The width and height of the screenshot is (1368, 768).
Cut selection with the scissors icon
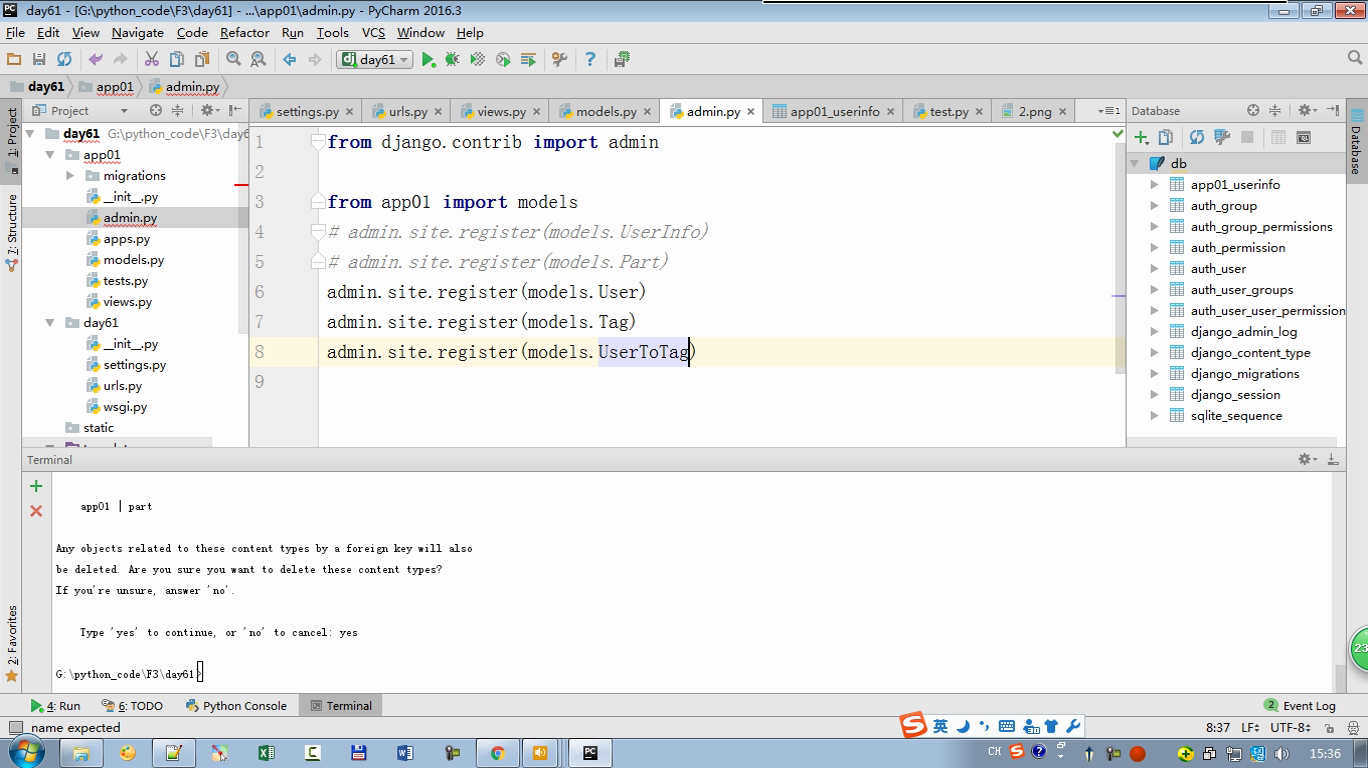(x=152, y=60)
